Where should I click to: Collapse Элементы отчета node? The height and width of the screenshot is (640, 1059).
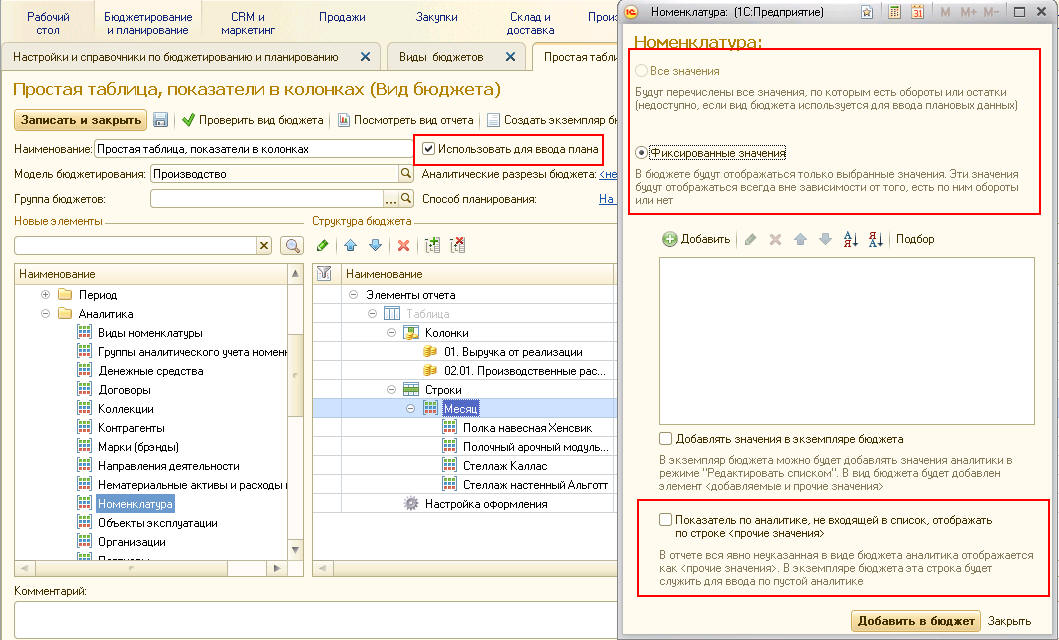(x=353, y=294)
